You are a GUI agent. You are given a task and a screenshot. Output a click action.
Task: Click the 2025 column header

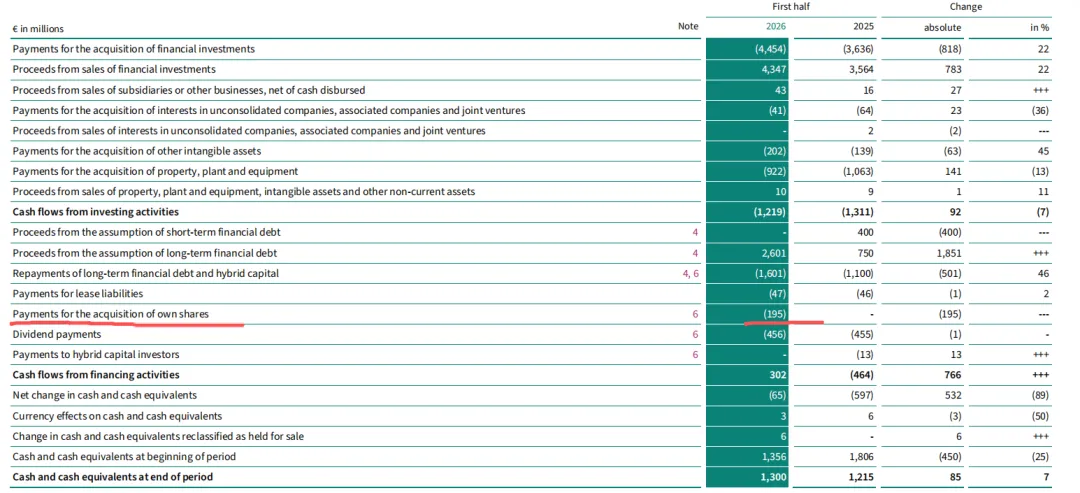864,27
